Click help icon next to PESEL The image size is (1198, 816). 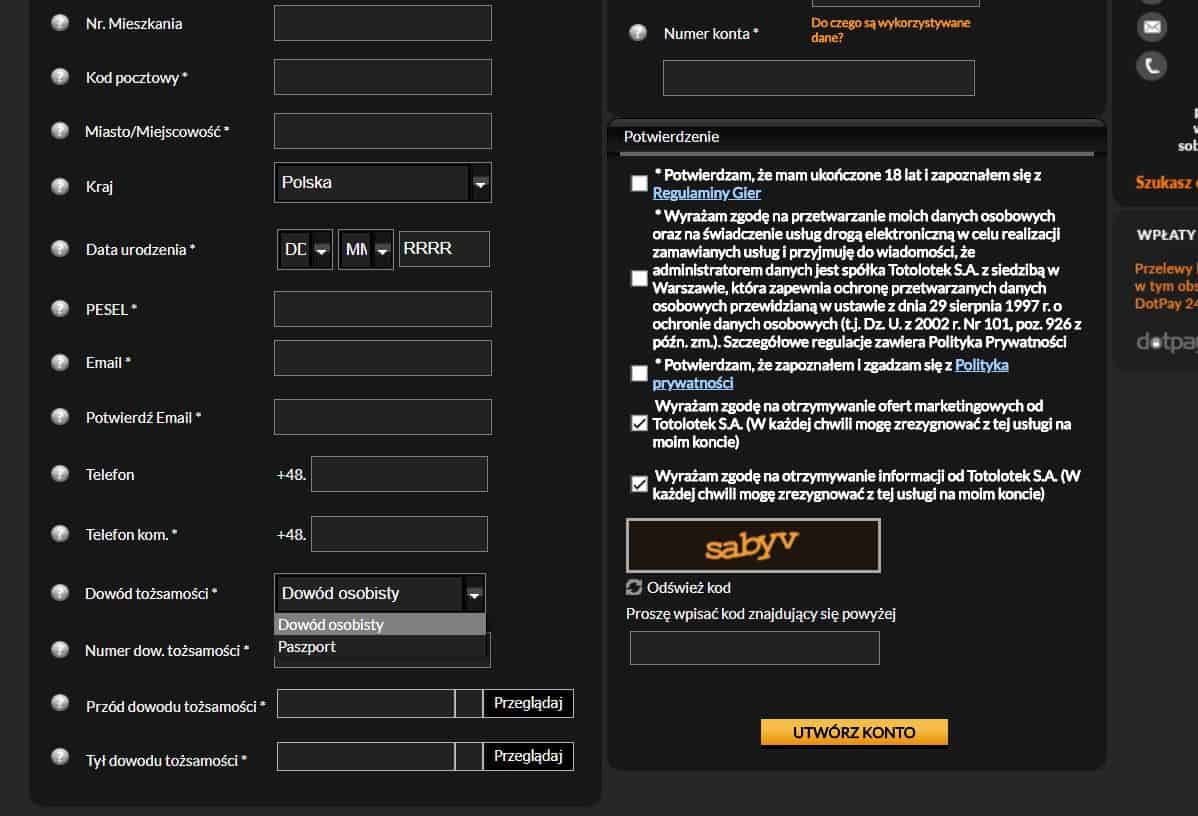(x=60, y=309)
